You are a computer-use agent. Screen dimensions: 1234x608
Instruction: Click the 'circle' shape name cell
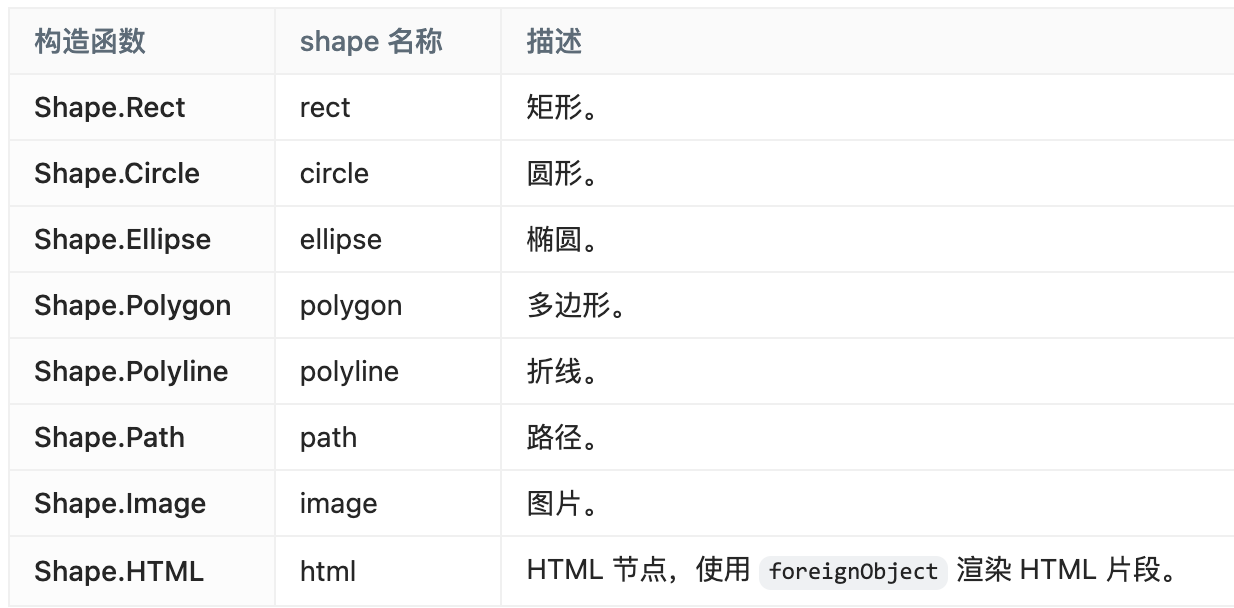click(388, 173)
